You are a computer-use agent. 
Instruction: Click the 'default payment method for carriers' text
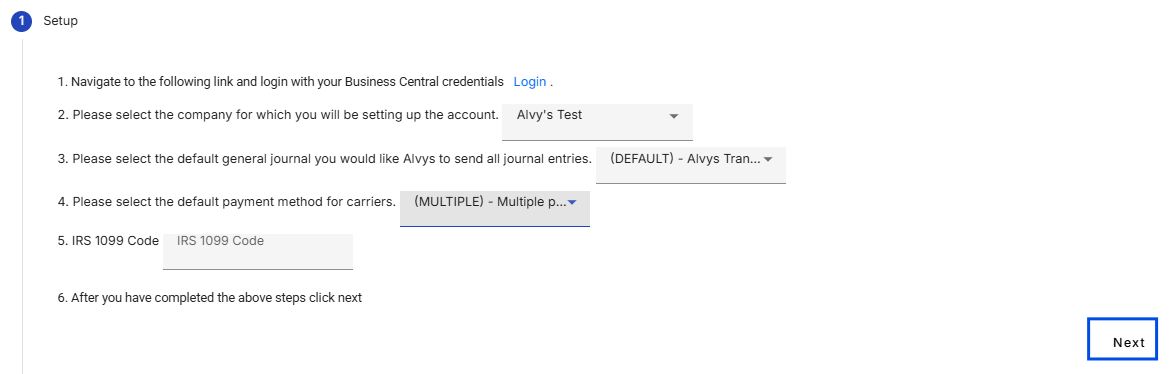click(227, 202)
